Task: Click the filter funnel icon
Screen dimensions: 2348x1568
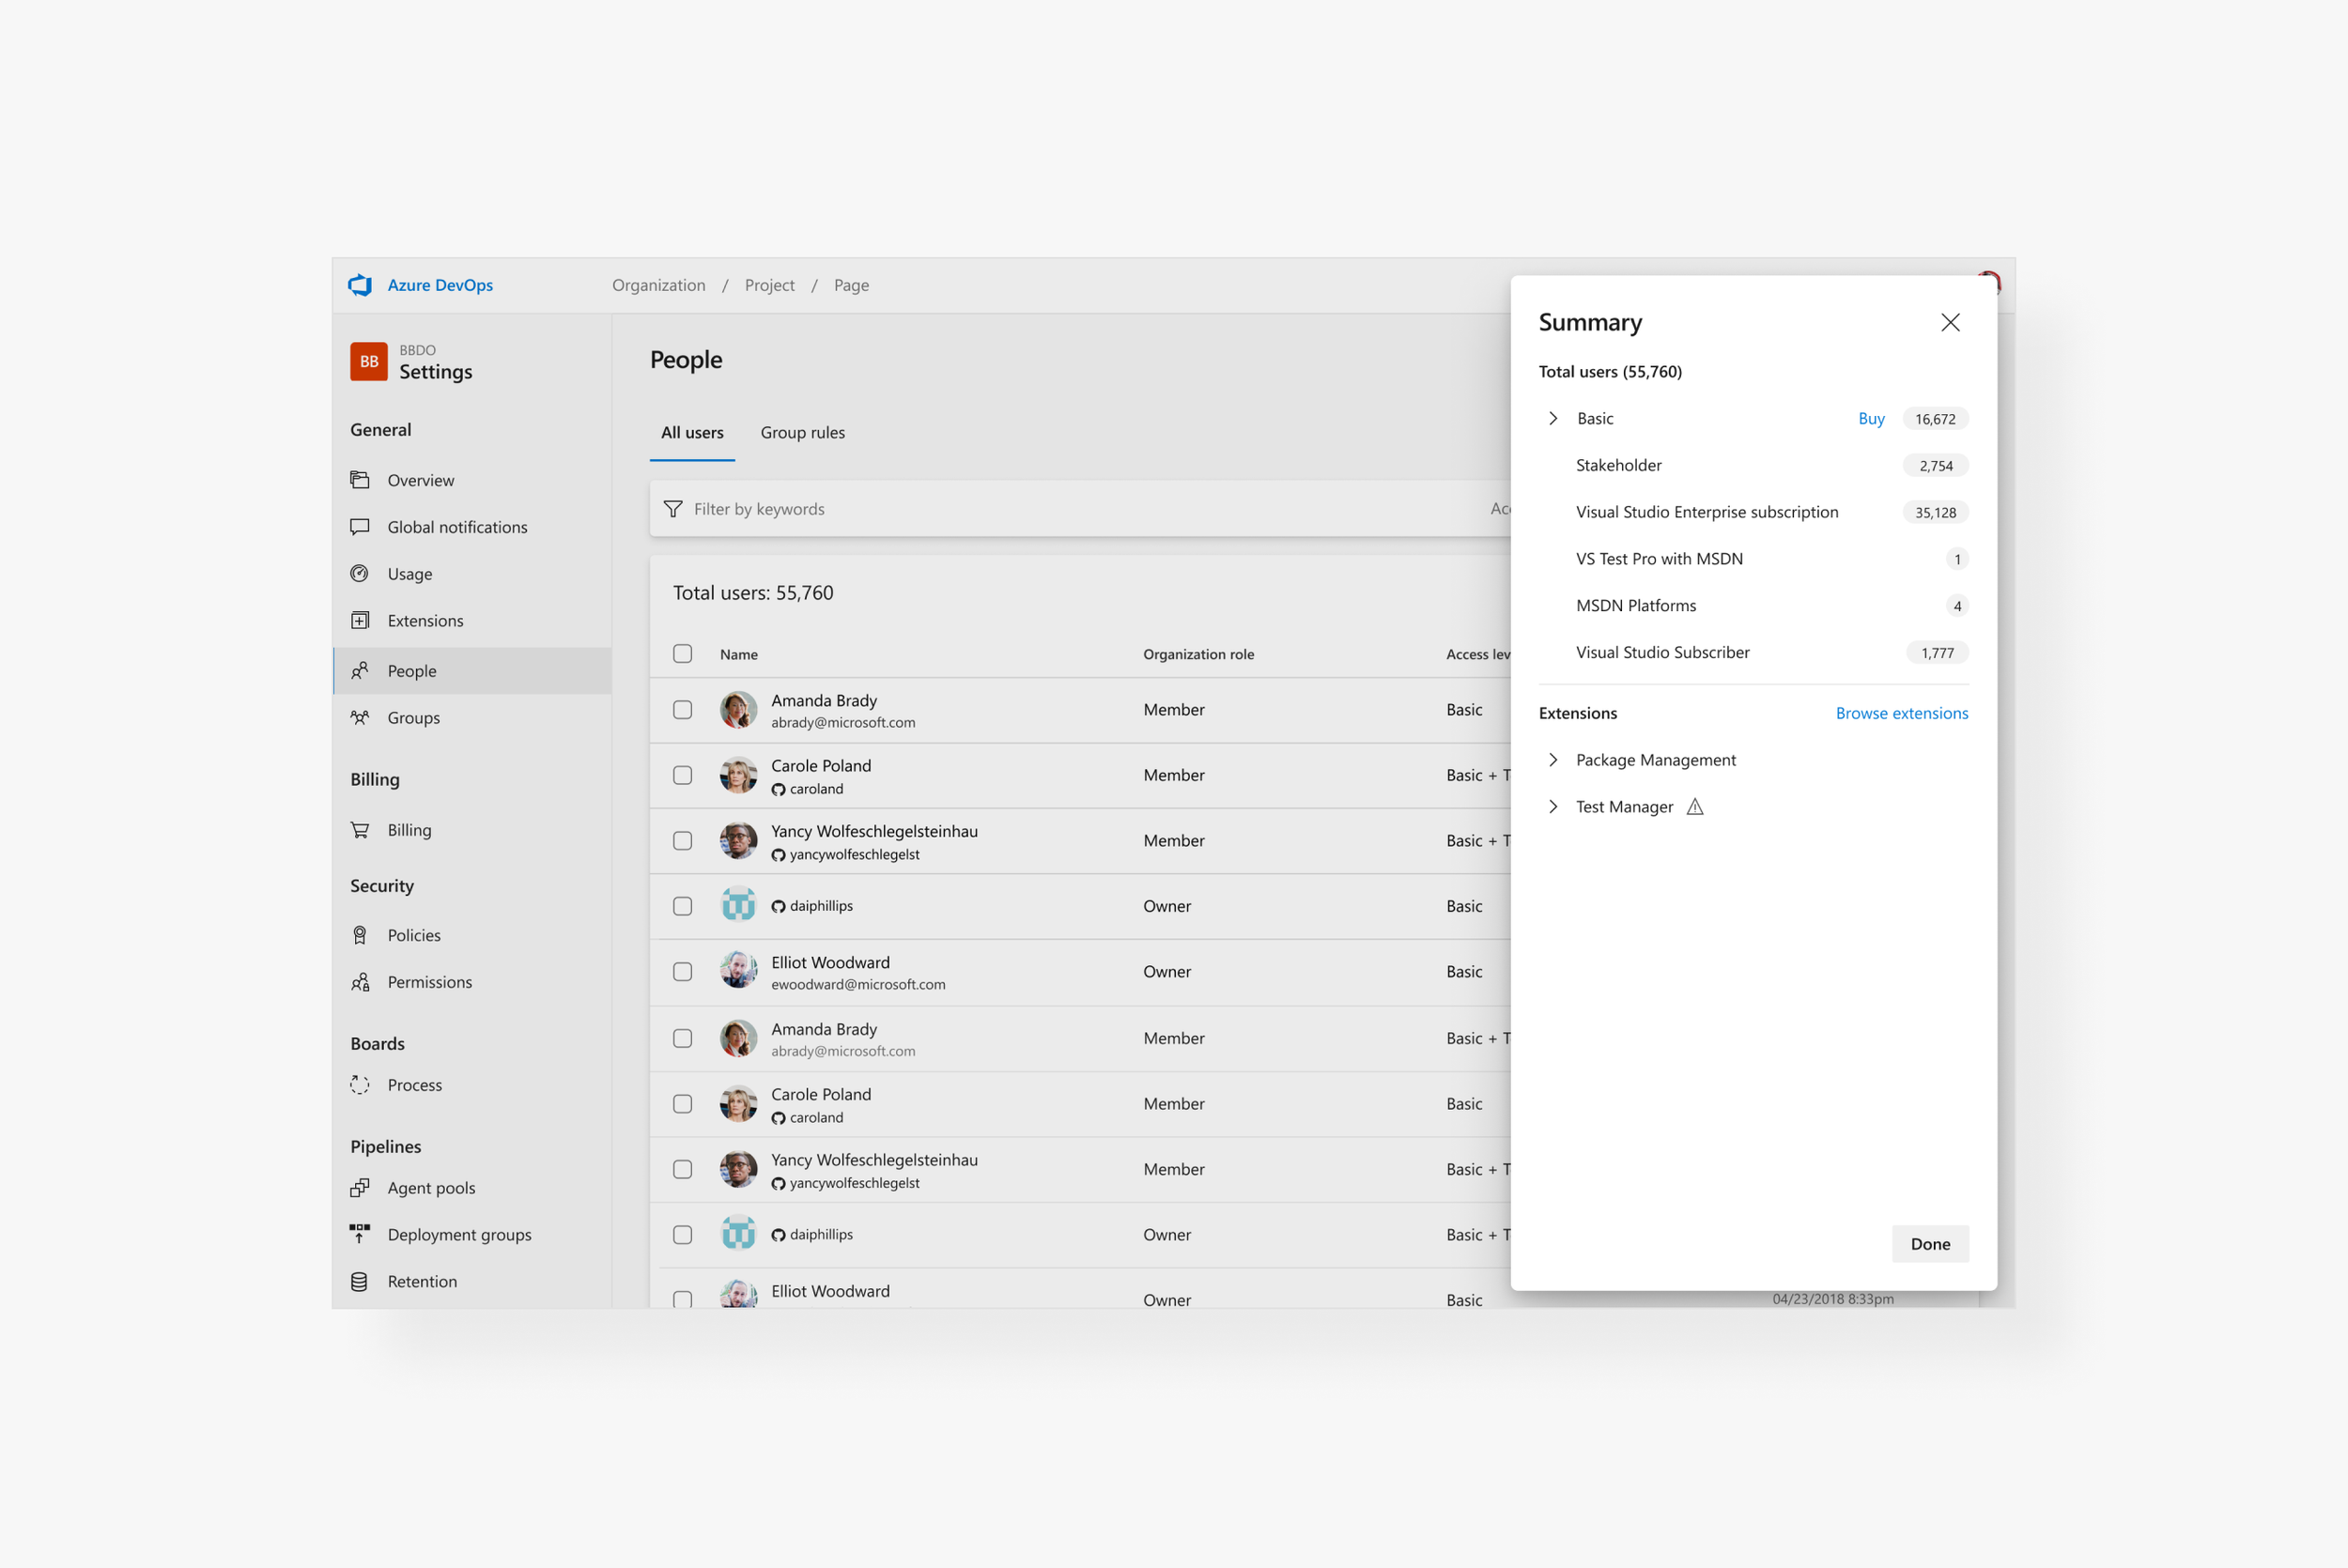Action: point(673,509)
